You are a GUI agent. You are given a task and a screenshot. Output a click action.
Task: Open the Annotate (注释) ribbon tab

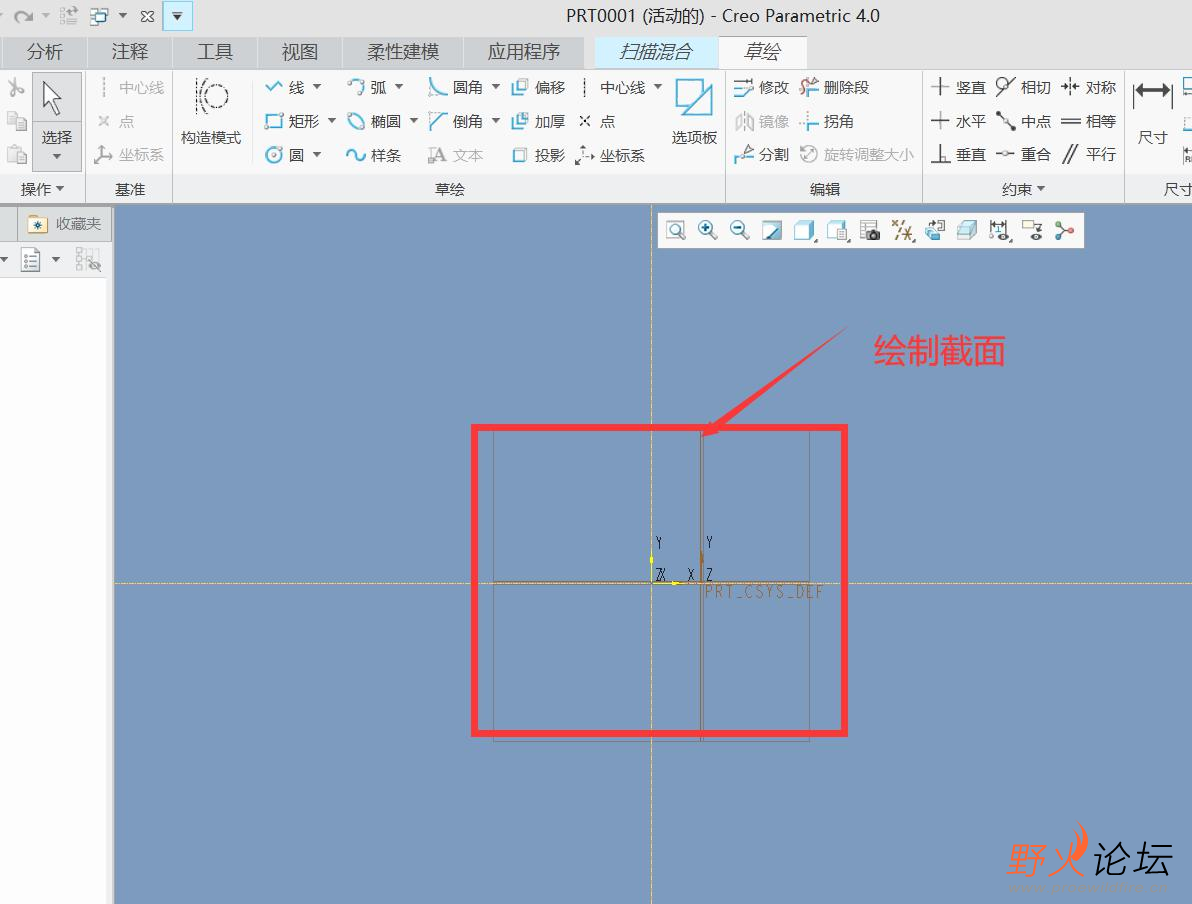[129, 52]
